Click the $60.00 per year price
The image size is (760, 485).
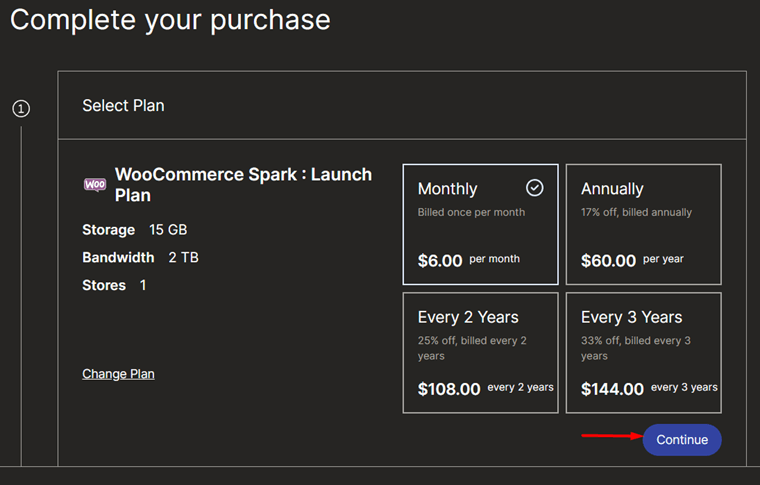[x=632, y=261]
